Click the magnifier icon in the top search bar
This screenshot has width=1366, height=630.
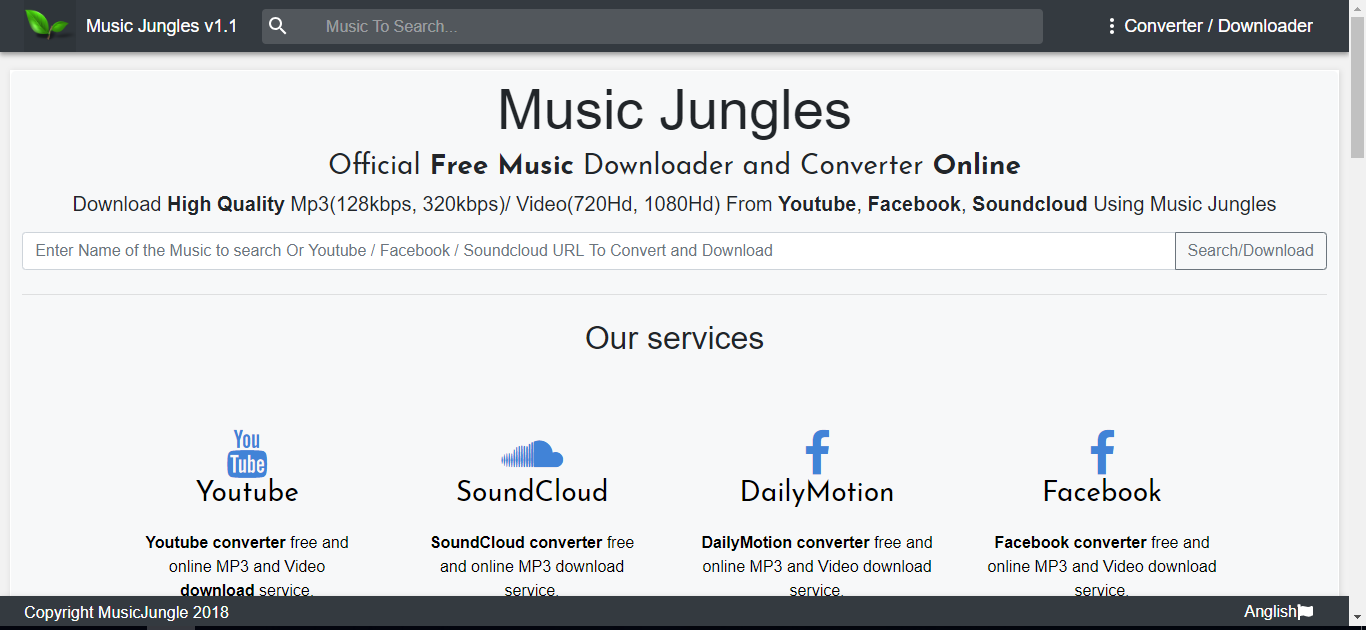[278, 26]
